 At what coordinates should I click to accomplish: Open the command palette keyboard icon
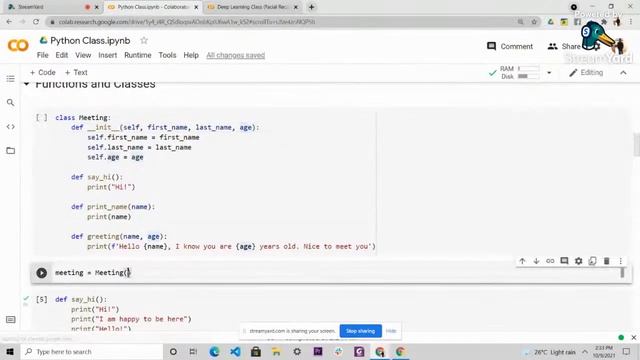pos(11,319)
